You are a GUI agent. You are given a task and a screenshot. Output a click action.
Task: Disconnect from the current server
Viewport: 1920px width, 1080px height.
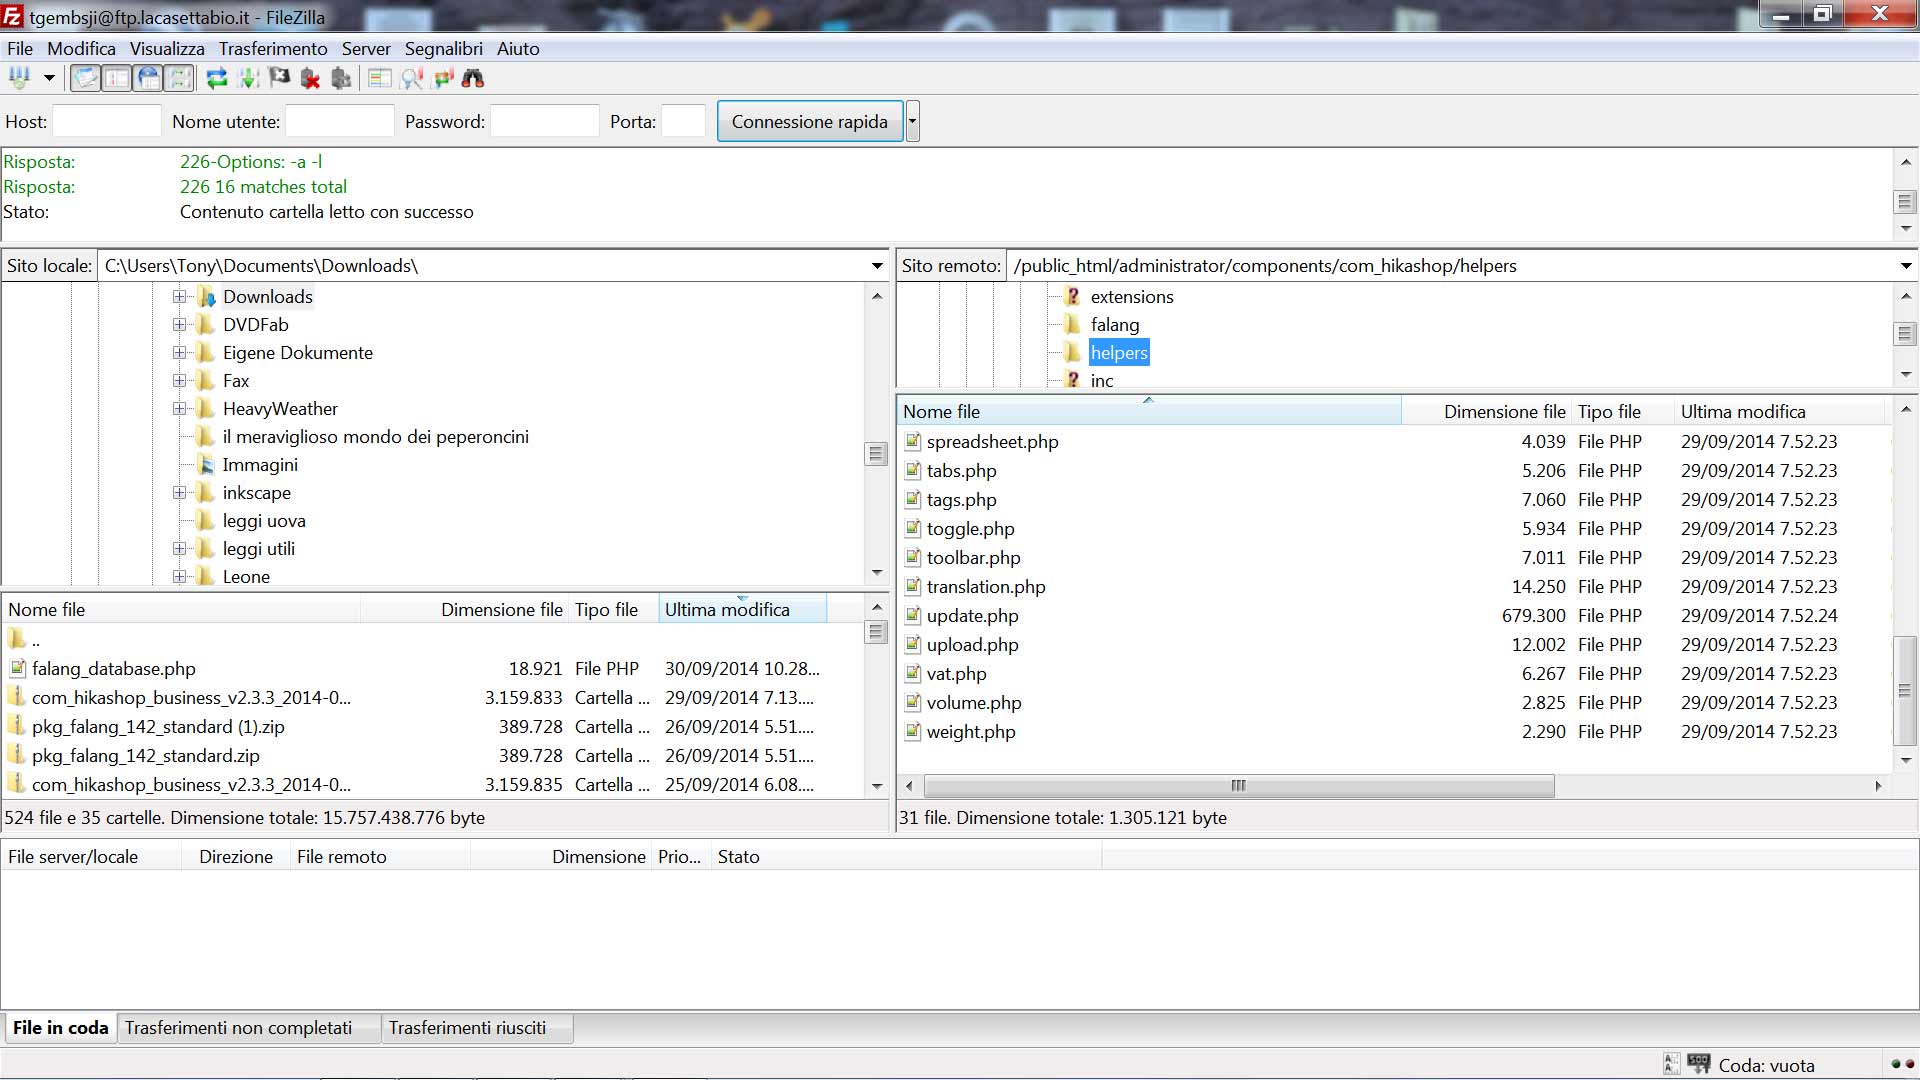(310, 78)
